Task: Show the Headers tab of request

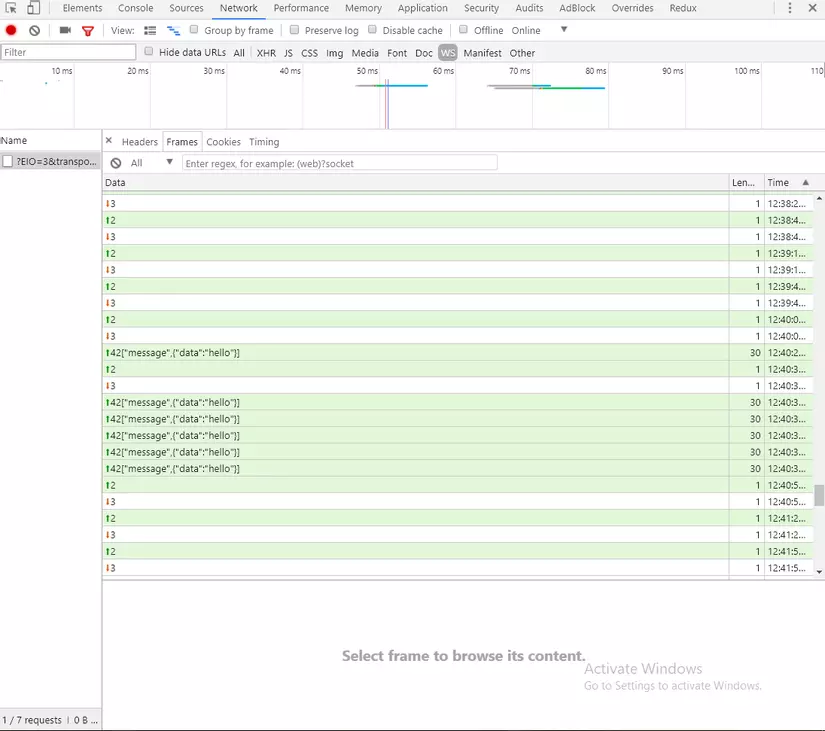Action: point(139,142)
